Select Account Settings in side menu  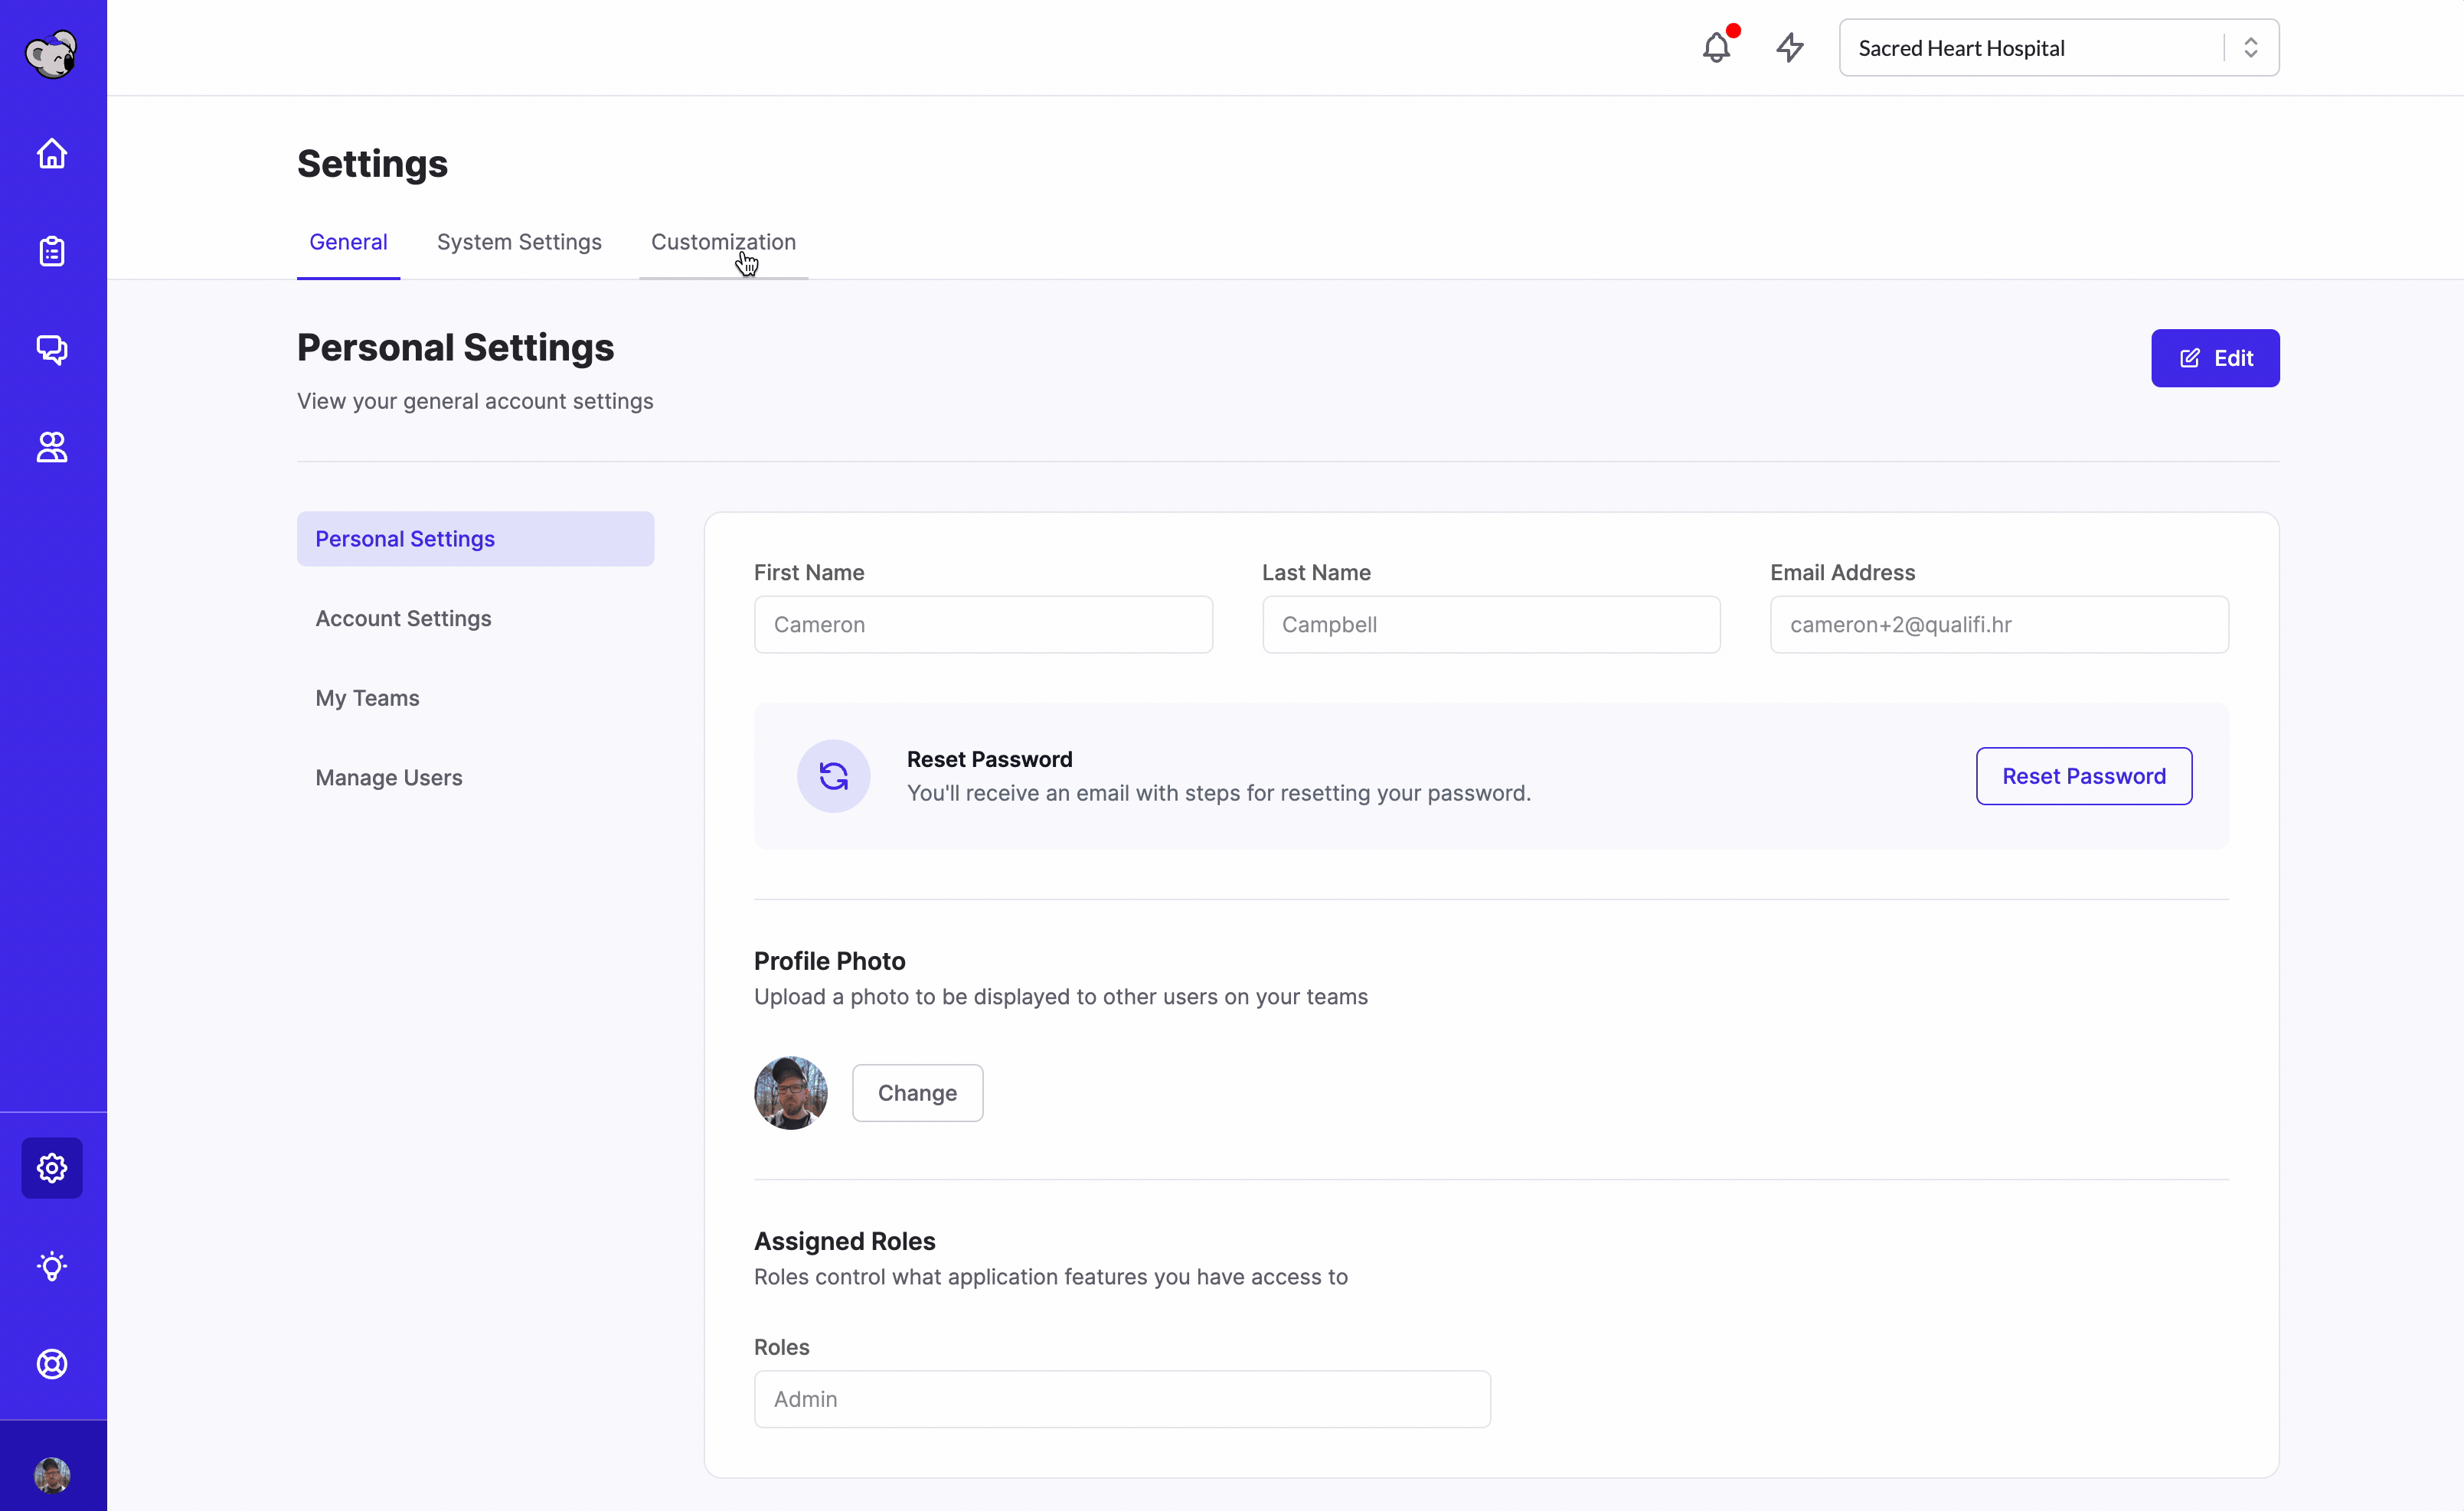[x=403, y=619]
